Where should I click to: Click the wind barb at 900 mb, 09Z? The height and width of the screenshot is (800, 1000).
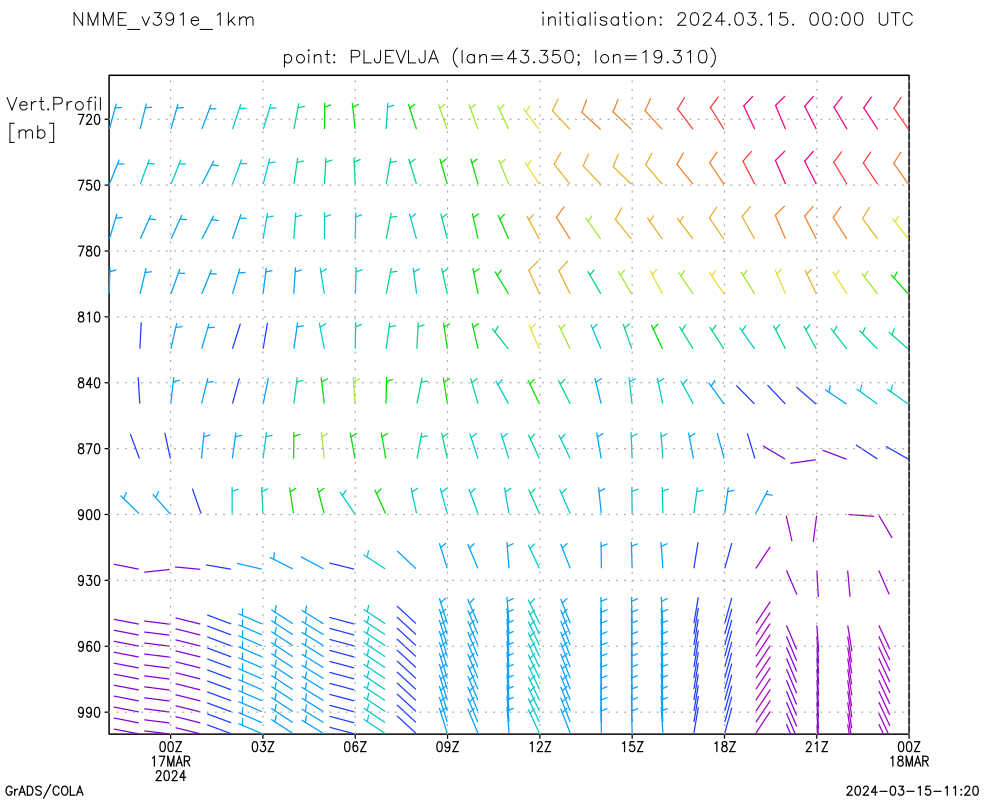coord(445,501)
